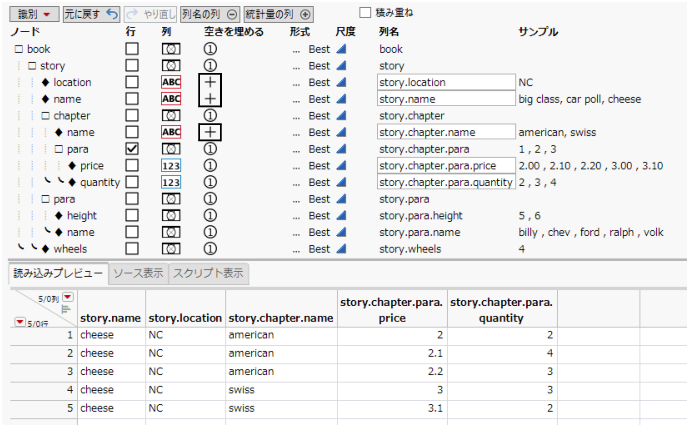
Task: Click the 列名の列 minus button
Action: pyautogui.click(x=210, y=14)
